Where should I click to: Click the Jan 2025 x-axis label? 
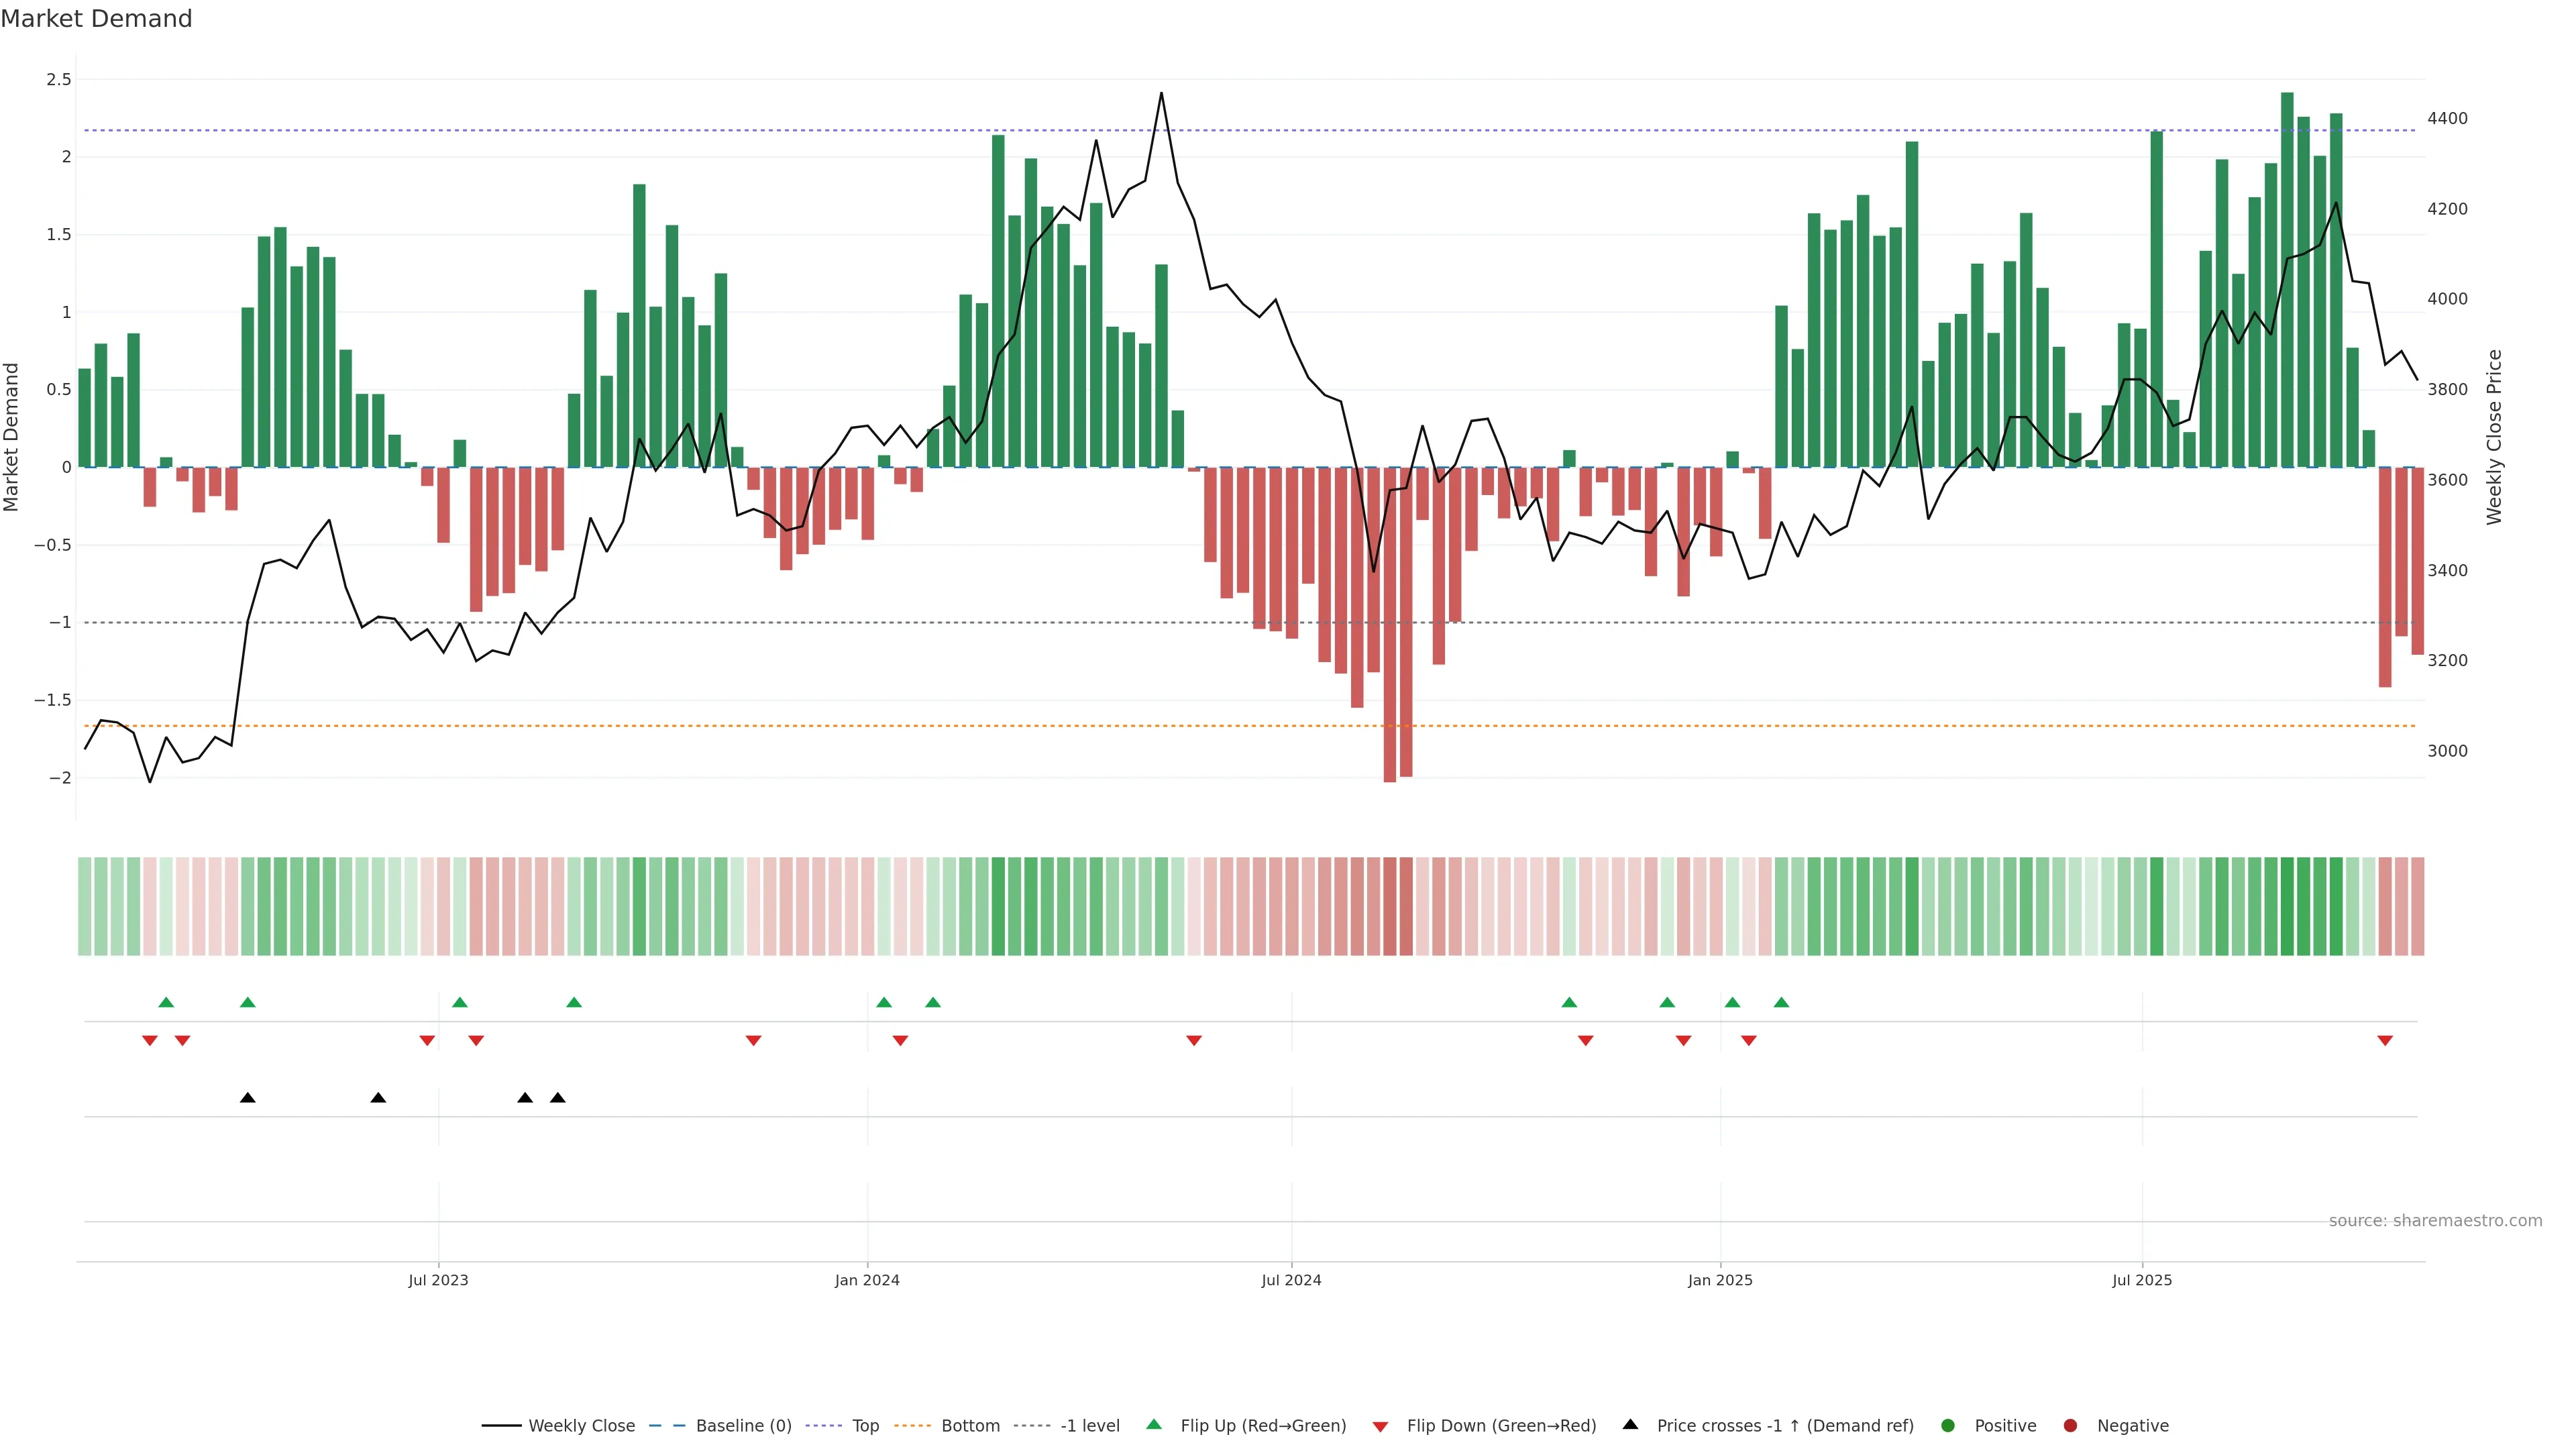1720,1281
